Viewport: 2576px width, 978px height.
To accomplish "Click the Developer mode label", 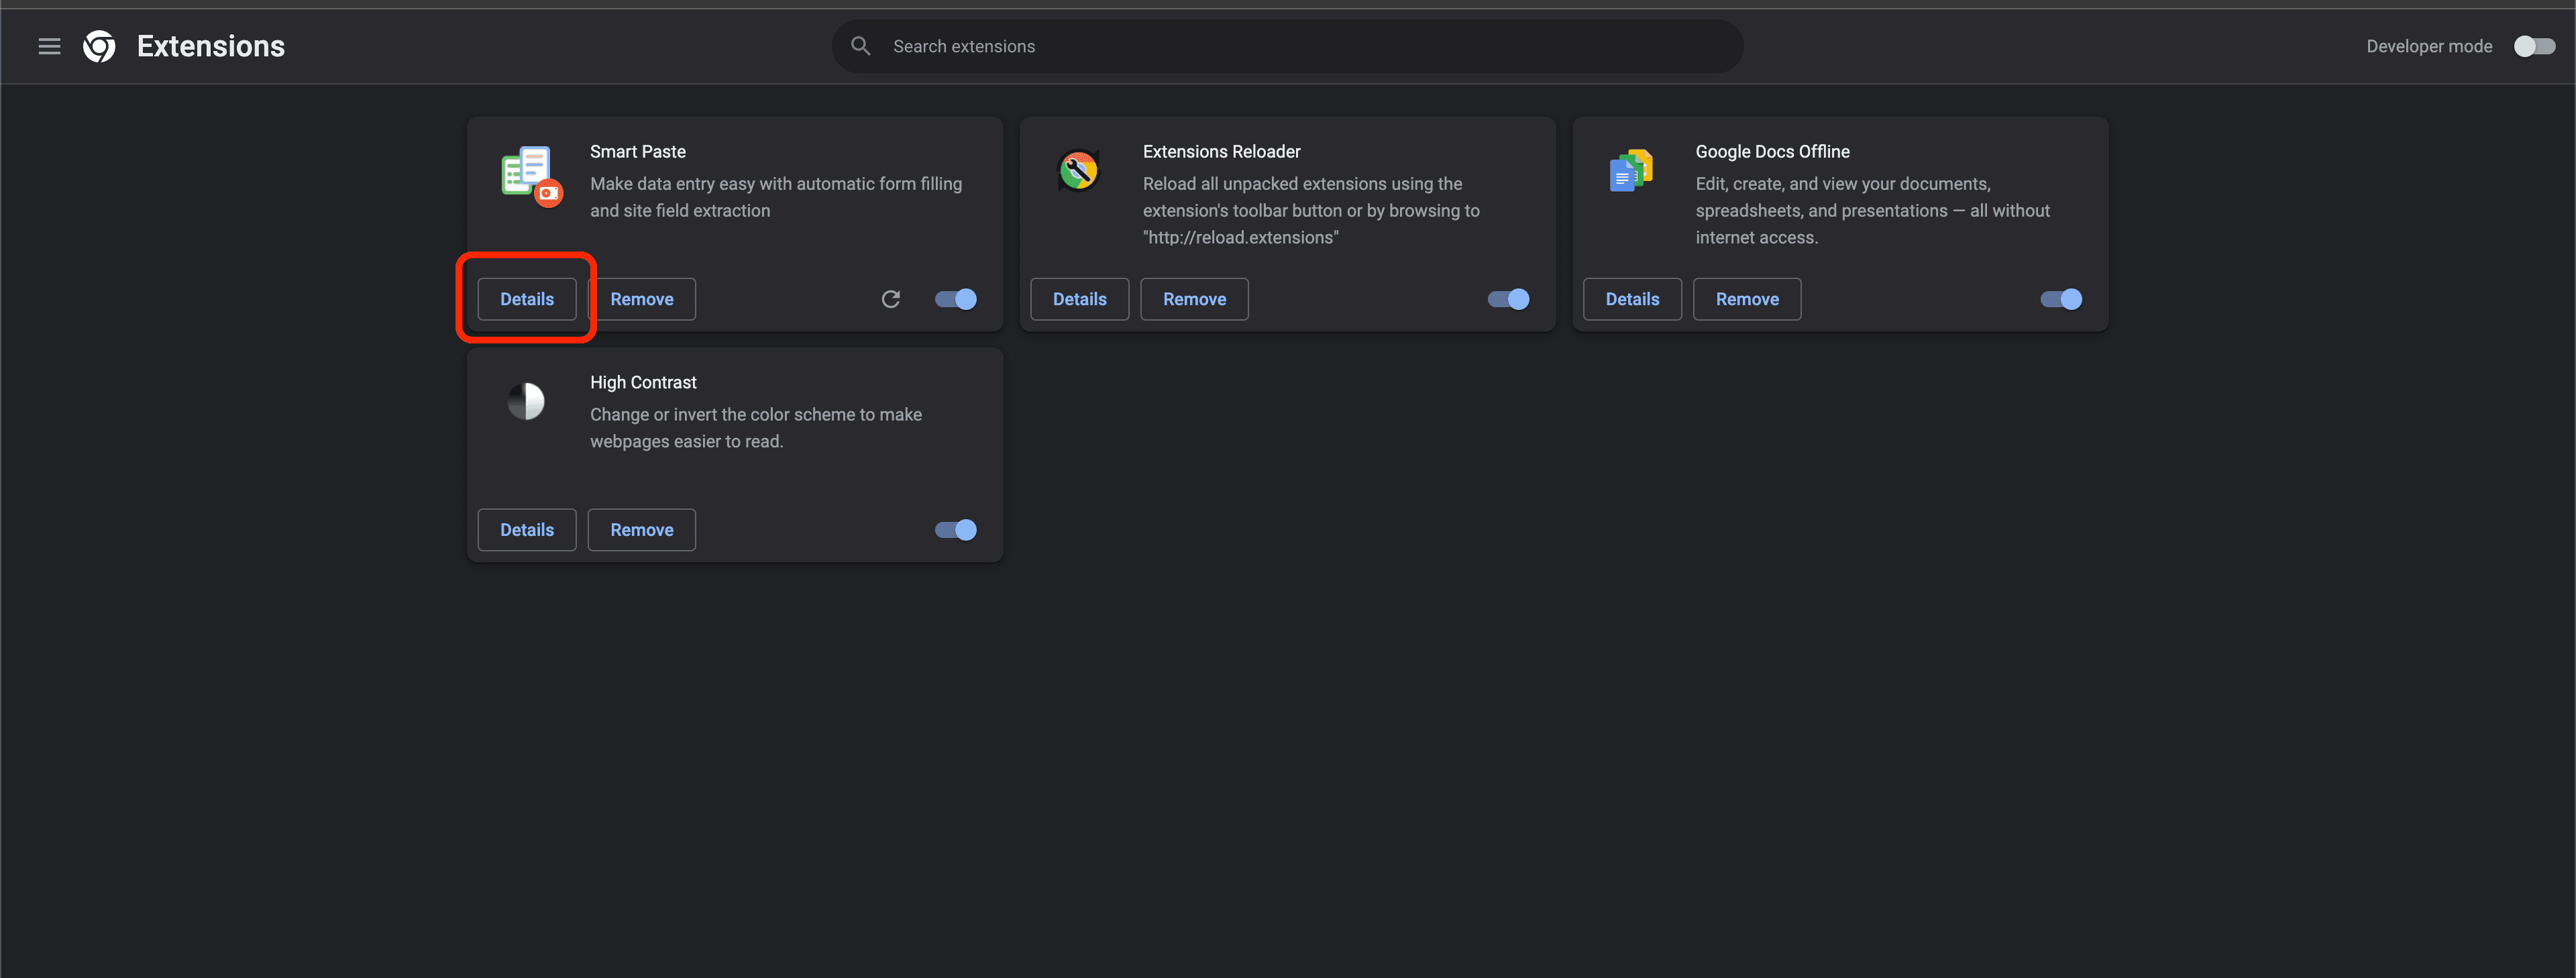I will click(x=2429, y=46).
